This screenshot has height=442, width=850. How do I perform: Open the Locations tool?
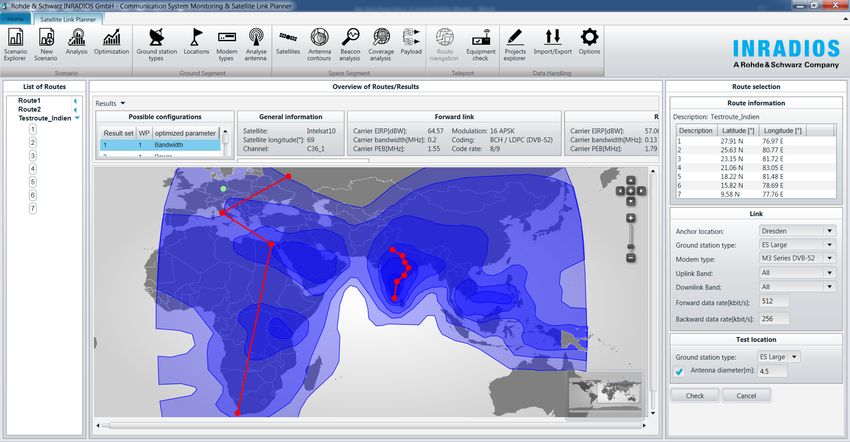(x=196, y=42)
